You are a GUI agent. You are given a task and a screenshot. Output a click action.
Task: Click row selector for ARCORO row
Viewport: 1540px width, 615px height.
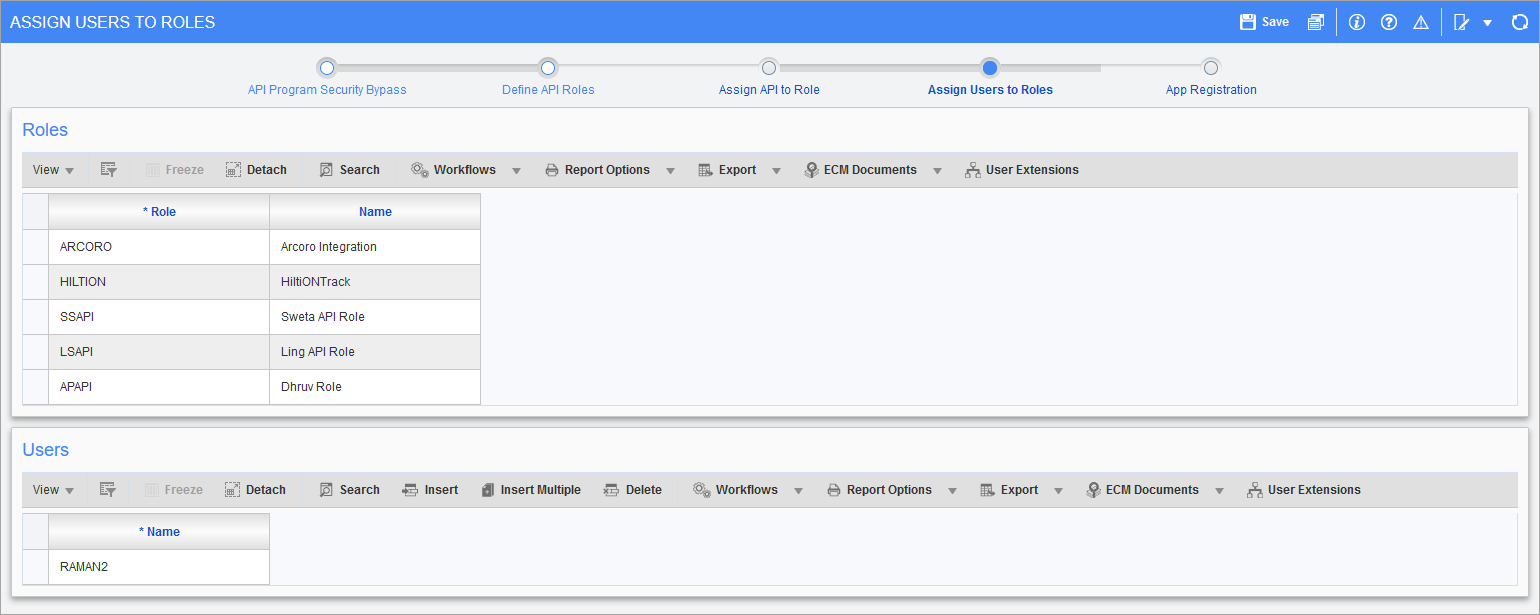(35, 247)
